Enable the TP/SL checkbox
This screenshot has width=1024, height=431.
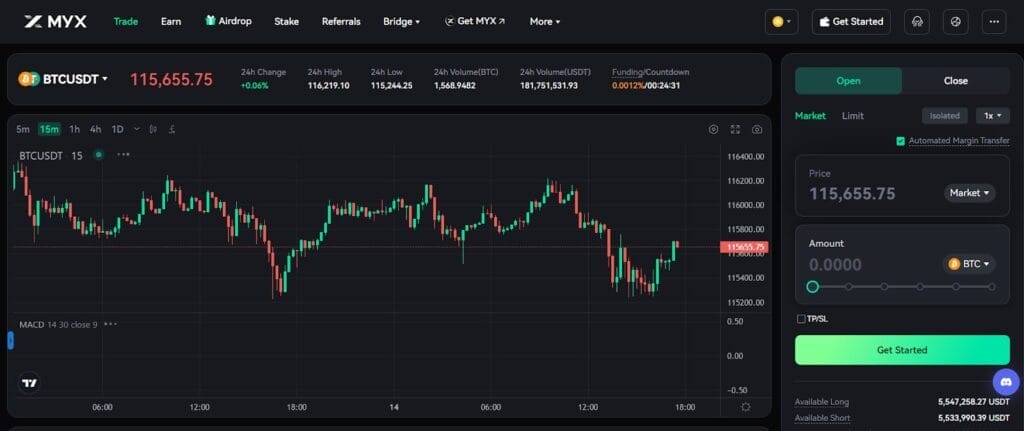pos(801,319)
